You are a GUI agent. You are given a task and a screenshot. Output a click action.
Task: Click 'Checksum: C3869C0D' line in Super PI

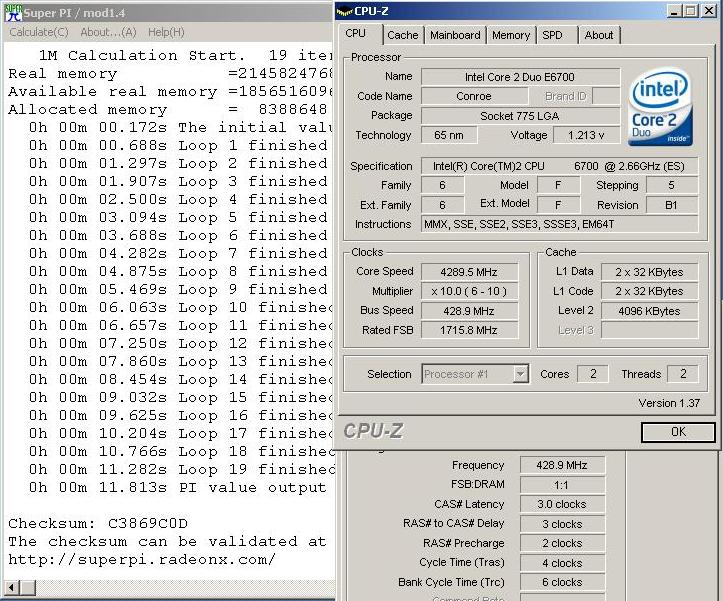(x=98, y=524)
